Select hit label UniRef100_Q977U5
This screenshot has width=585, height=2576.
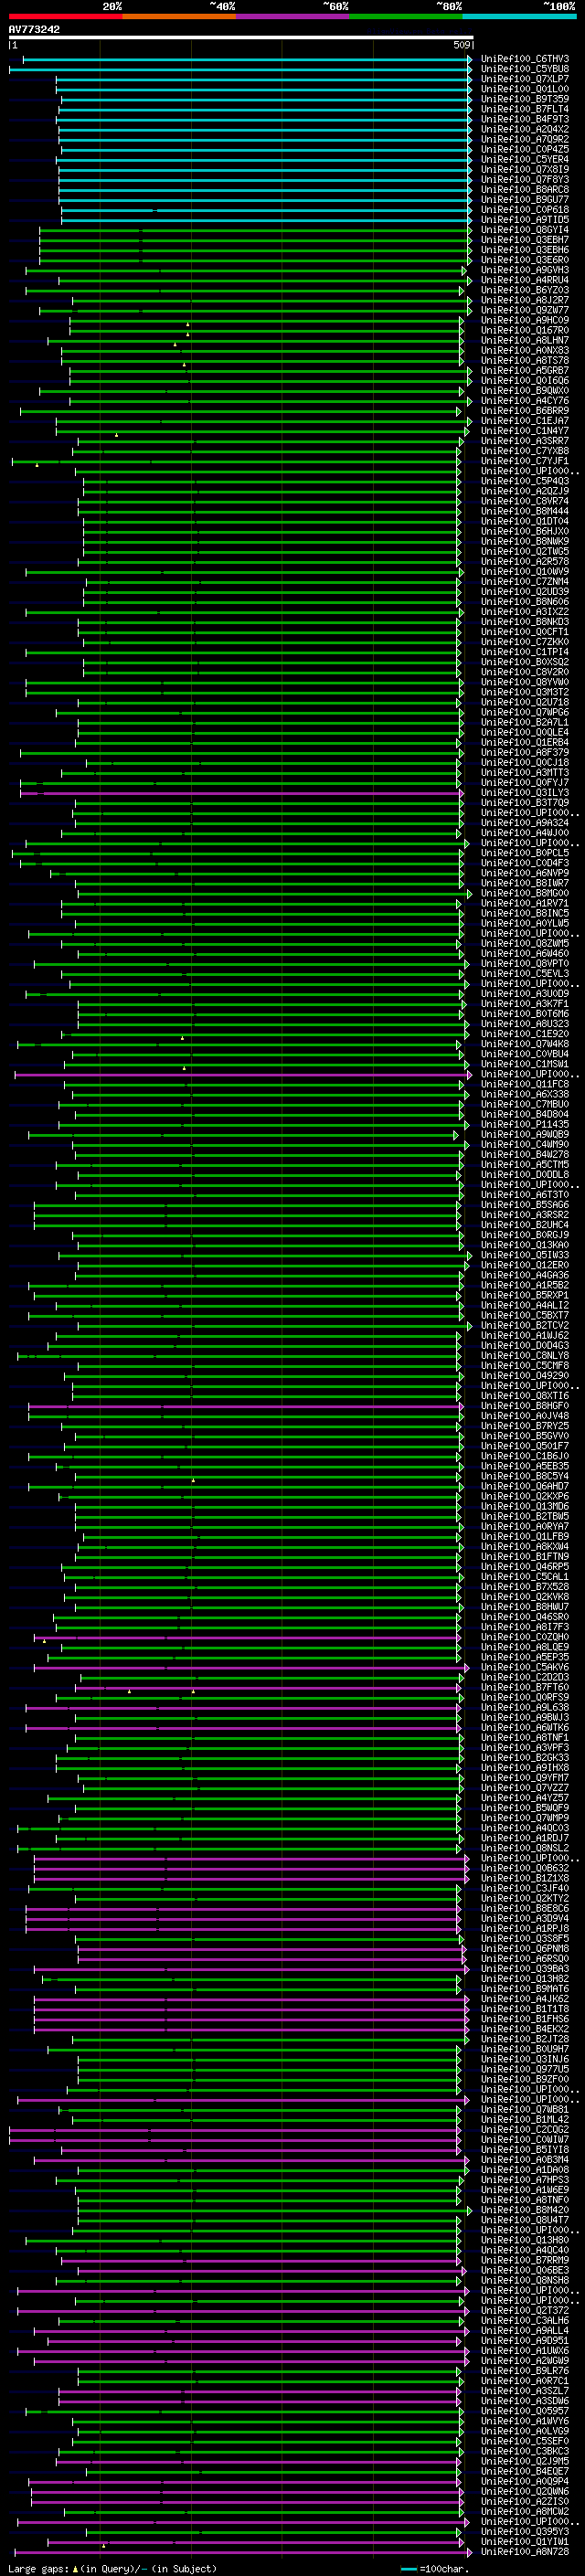[x=525, y=2069]
